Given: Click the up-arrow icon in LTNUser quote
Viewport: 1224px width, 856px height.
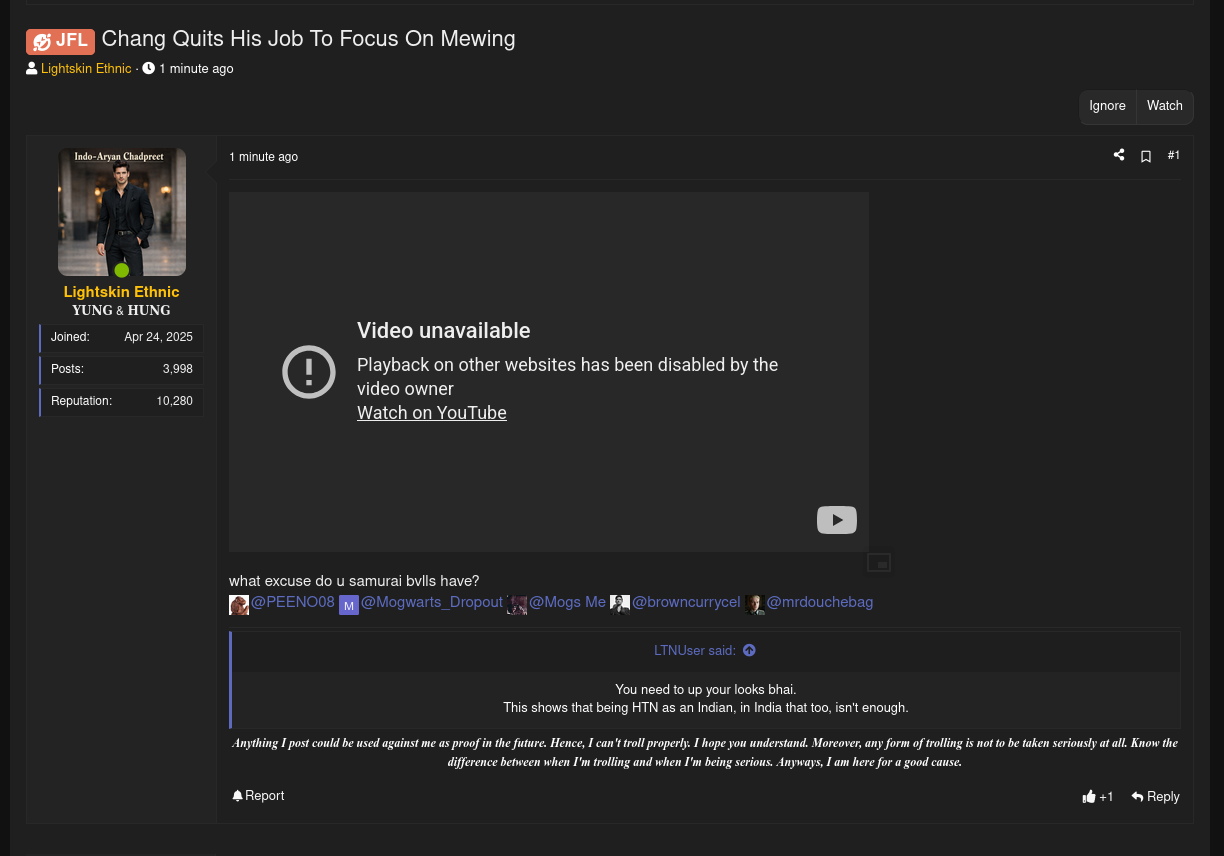Looking at the screenshot, I should click(749, 651).
